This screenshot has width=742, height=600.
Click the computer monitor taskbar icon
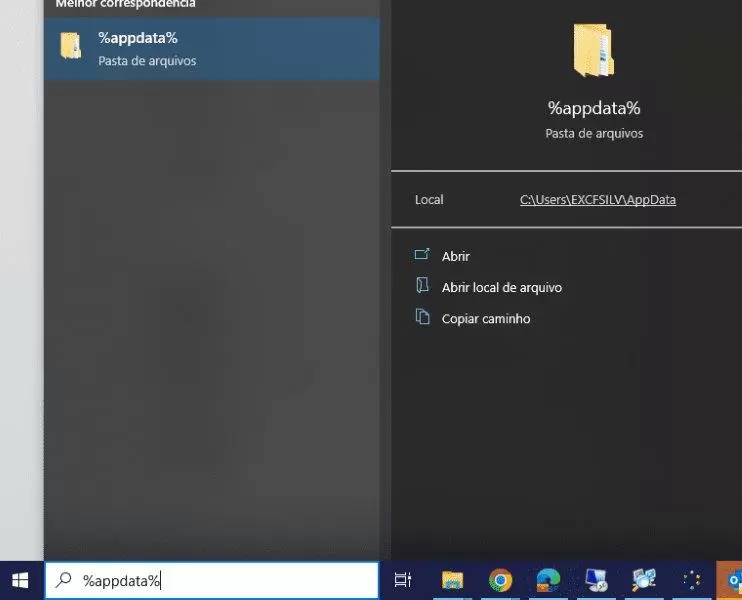click(596, 580)
